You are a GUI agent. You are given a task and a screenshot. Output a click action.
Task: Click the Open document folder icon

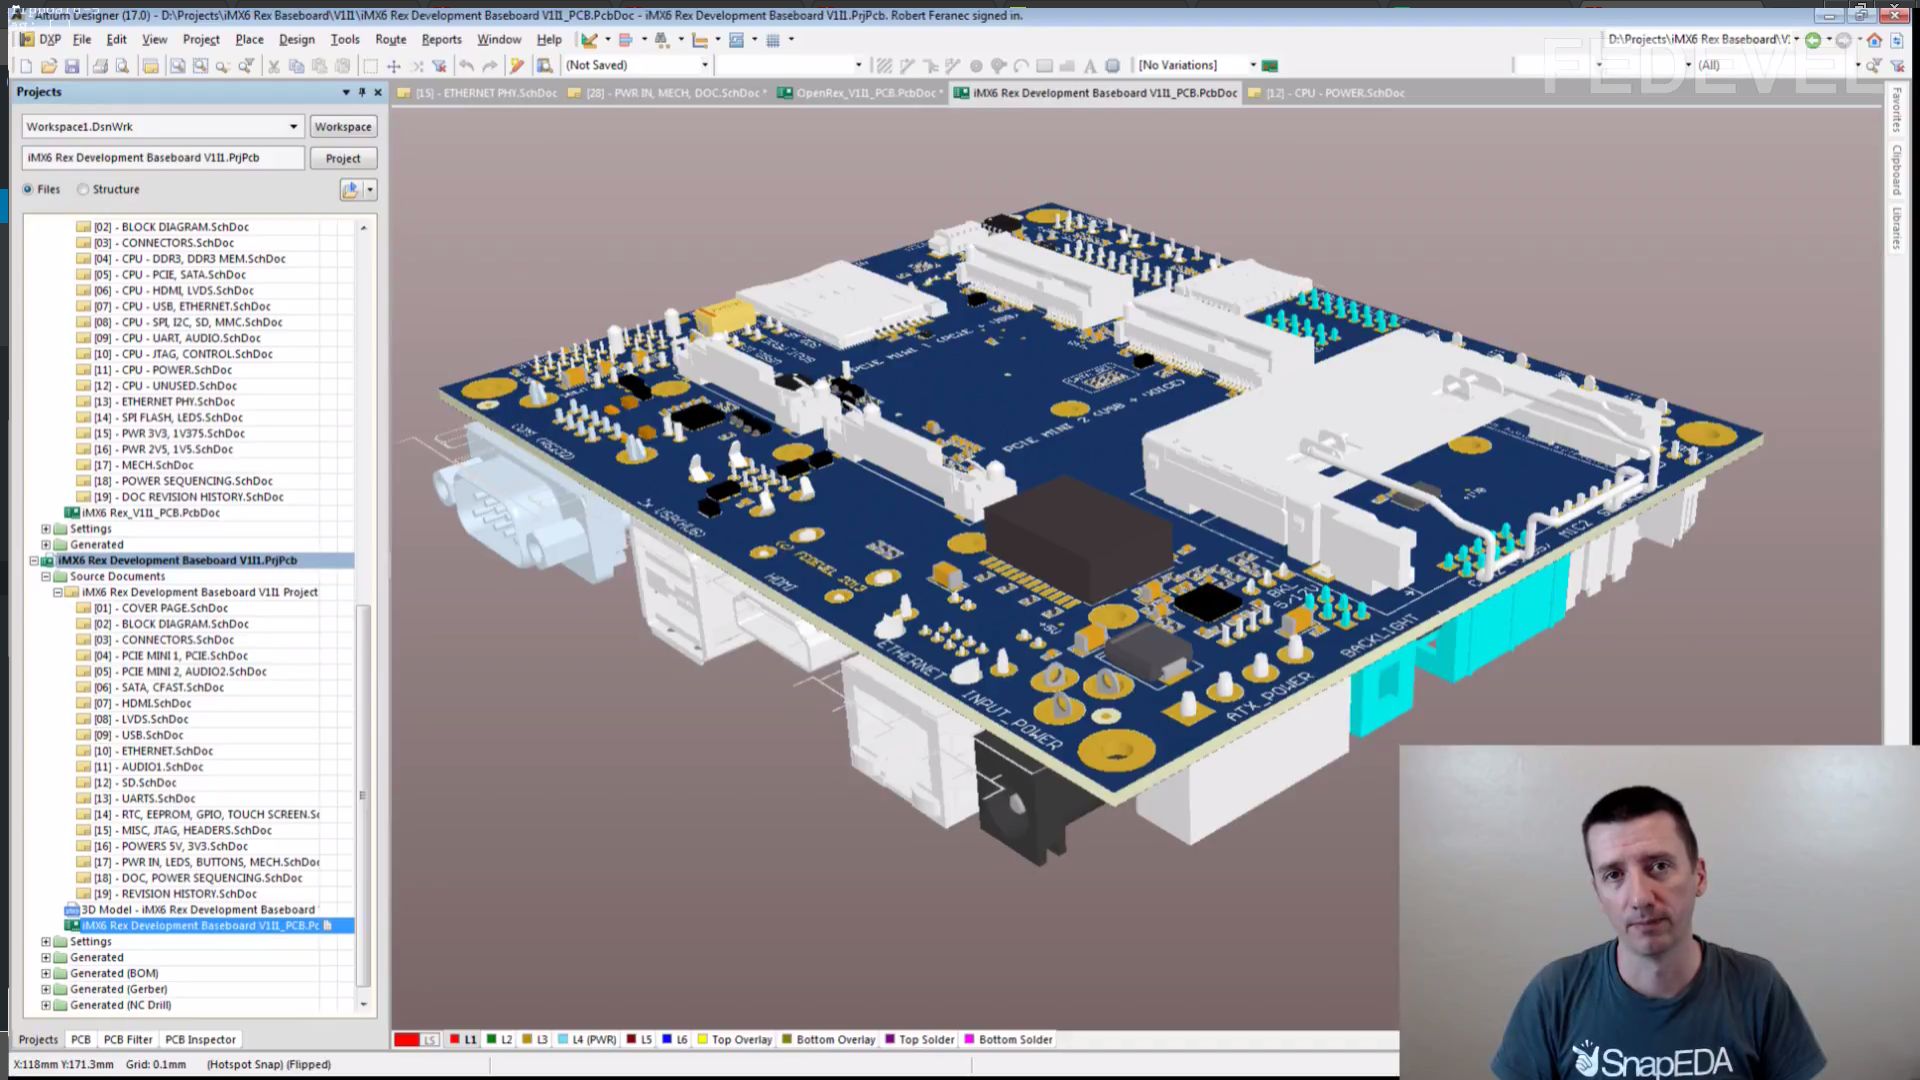tap(48, 66)
